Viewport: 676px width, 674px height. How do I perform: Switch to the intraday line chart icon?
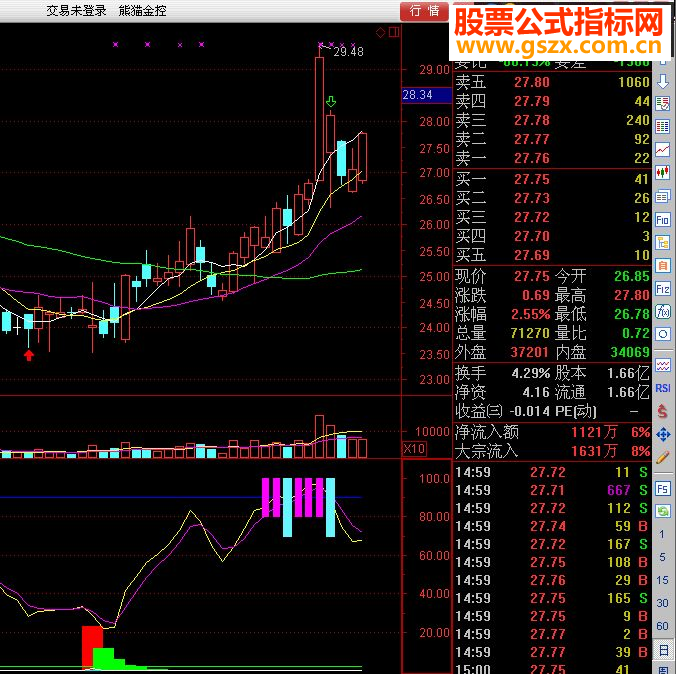[663, 150]
